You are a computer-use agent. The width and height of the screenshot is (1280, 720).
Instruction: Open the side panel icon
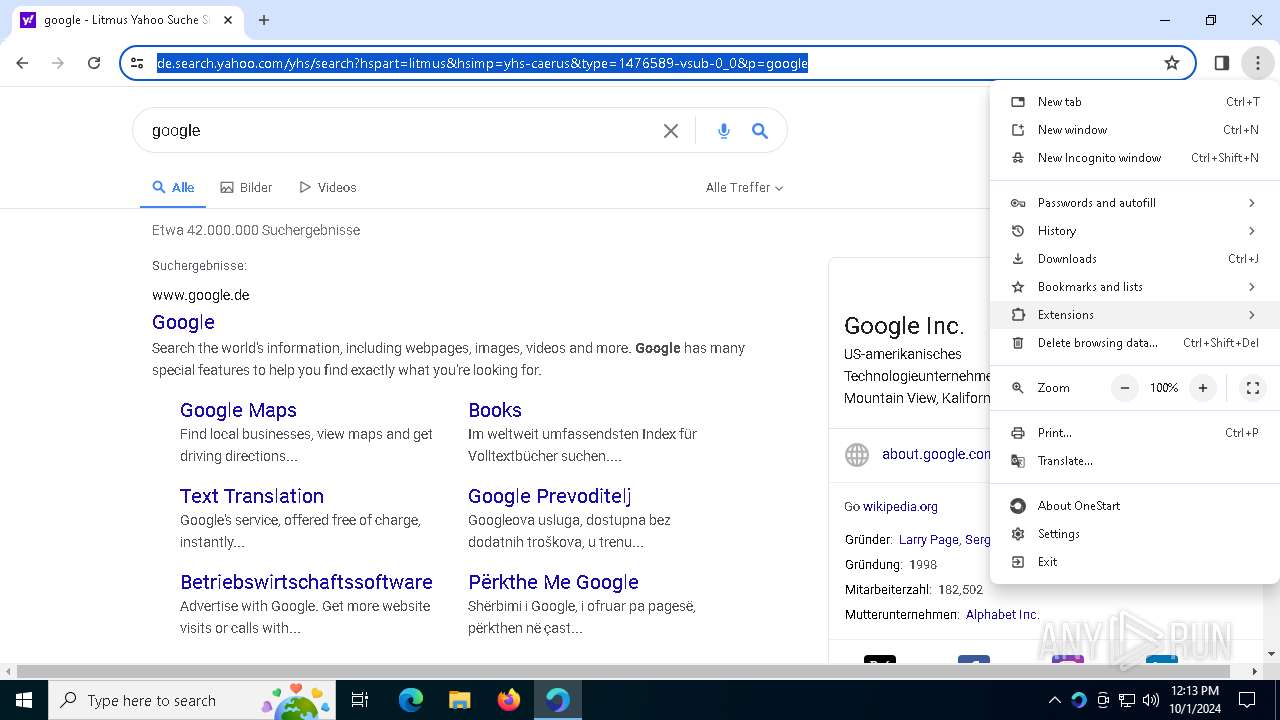[1221, 63]
